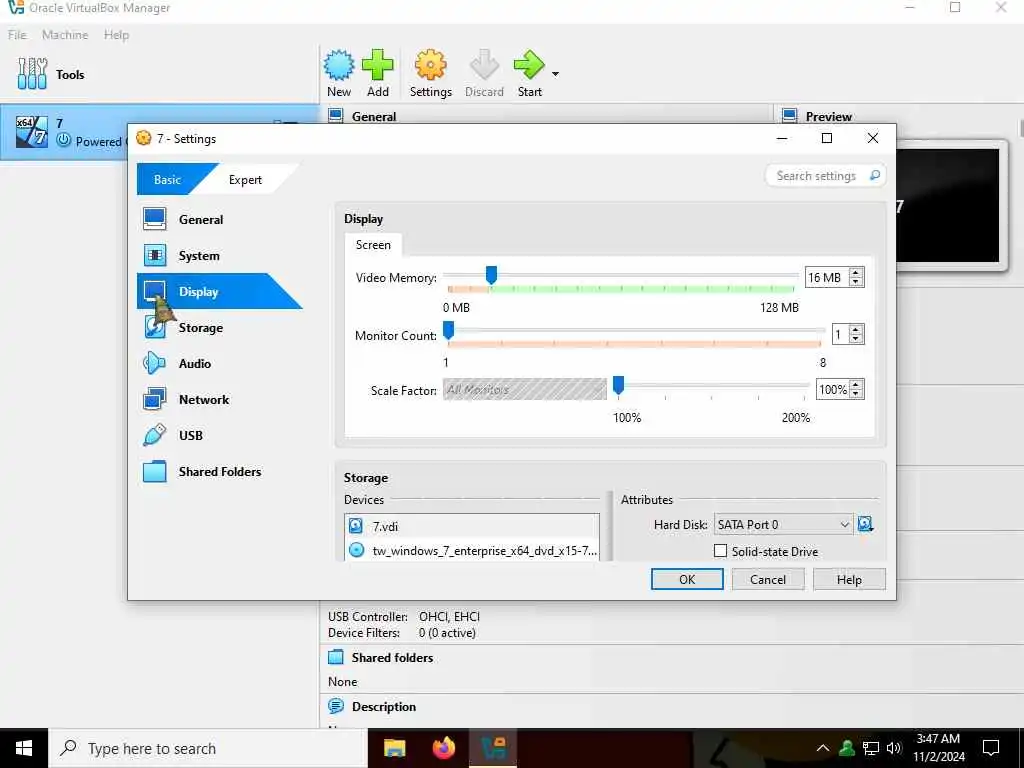Click the taskbar search box
The width and height of the screenshot is (1024, 768).
[208, 748]
